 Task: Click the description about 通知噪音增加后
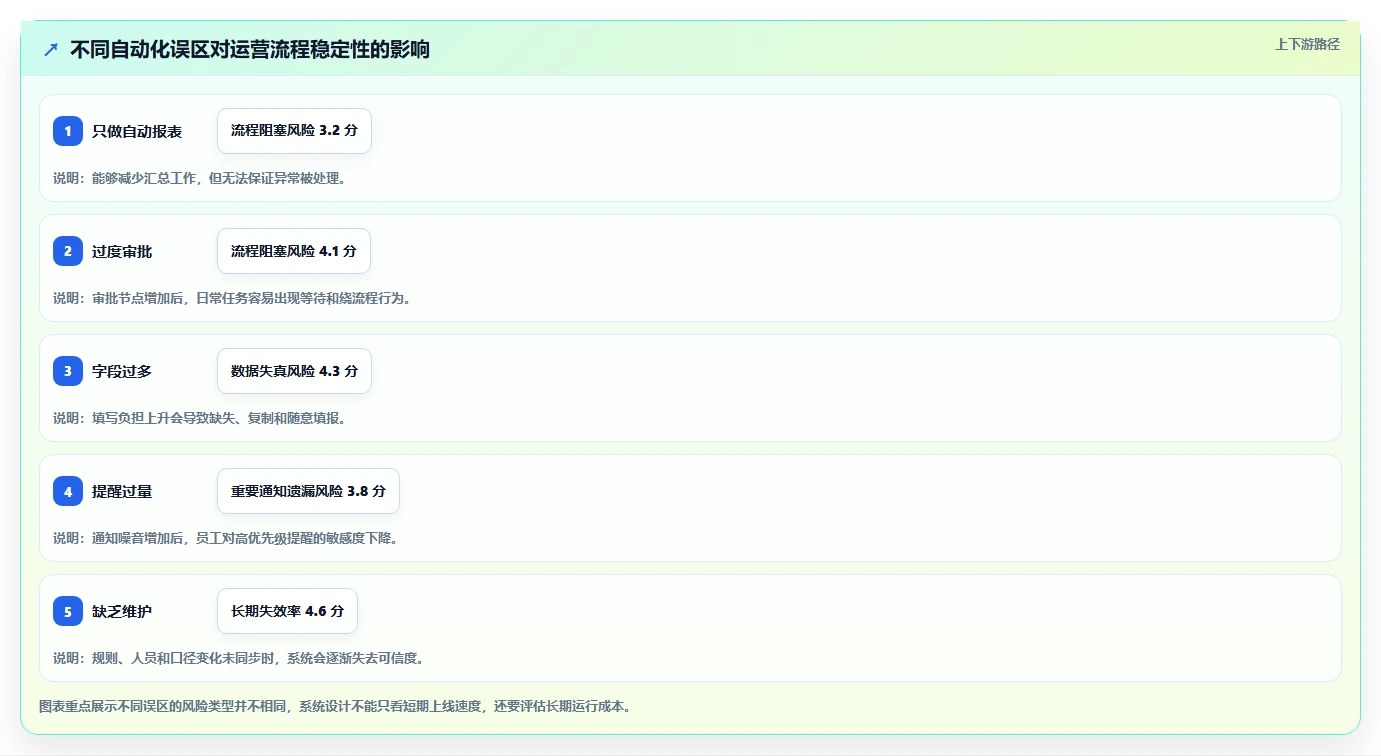[x=225, y=538]
